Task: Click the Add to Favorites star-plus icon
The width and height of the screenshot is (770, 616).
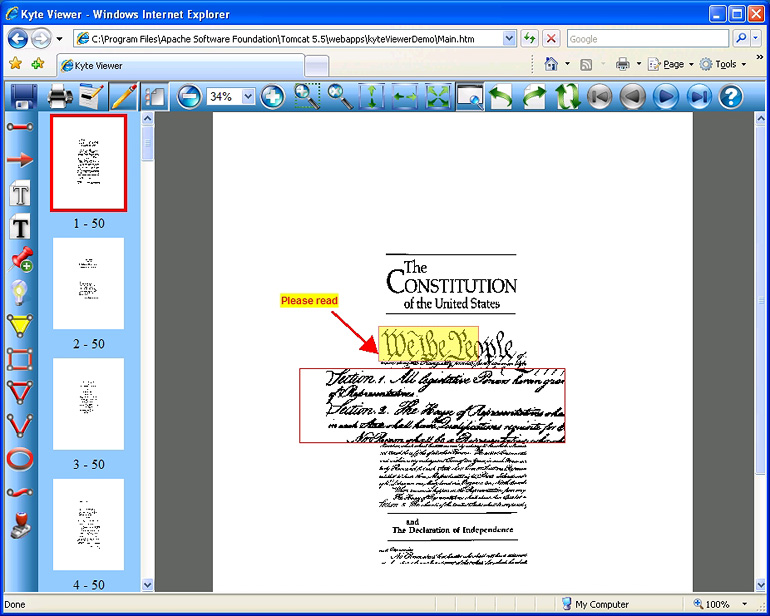Action: [x=38, y=63]
